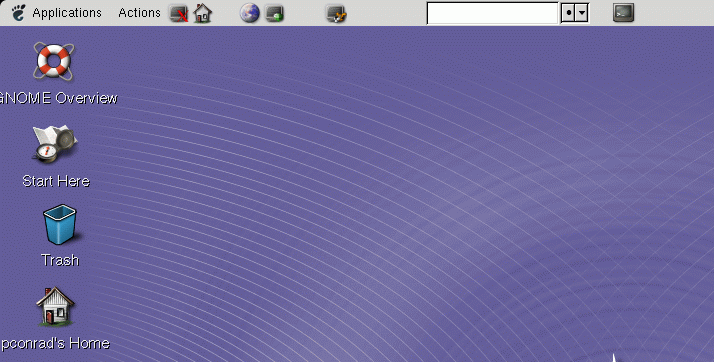
Task: Select the GNOME Overview lifebuoy icon
Action: tap(53, 61)
